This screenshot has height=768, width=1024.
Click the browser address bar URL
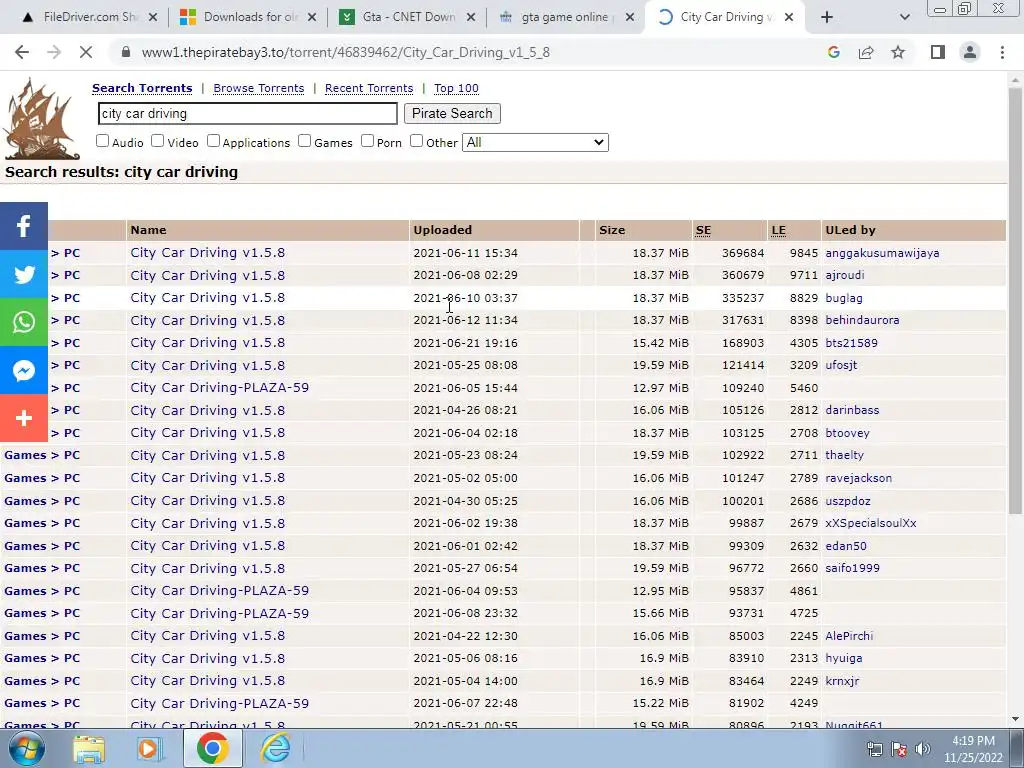[x=345, y=52]
